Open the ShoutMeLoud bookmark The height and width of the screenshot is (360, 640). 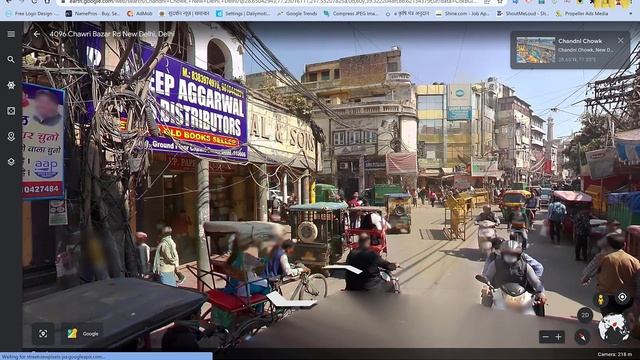(x=523, y=13)
